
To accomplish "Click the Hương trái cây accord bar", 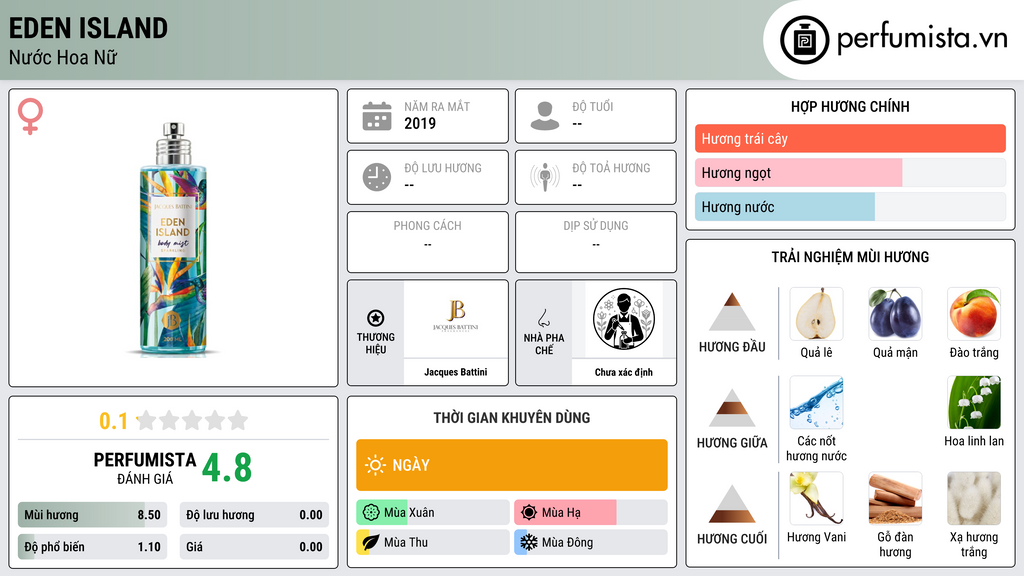I will pyautogui.click(x=850, y=138).
